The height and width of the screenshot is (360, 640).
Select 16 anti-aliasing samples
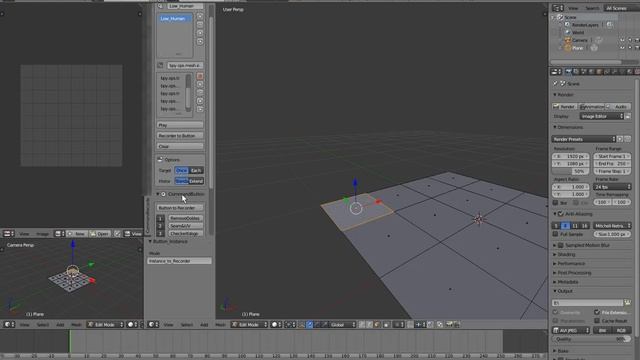(x=584, y=226)
